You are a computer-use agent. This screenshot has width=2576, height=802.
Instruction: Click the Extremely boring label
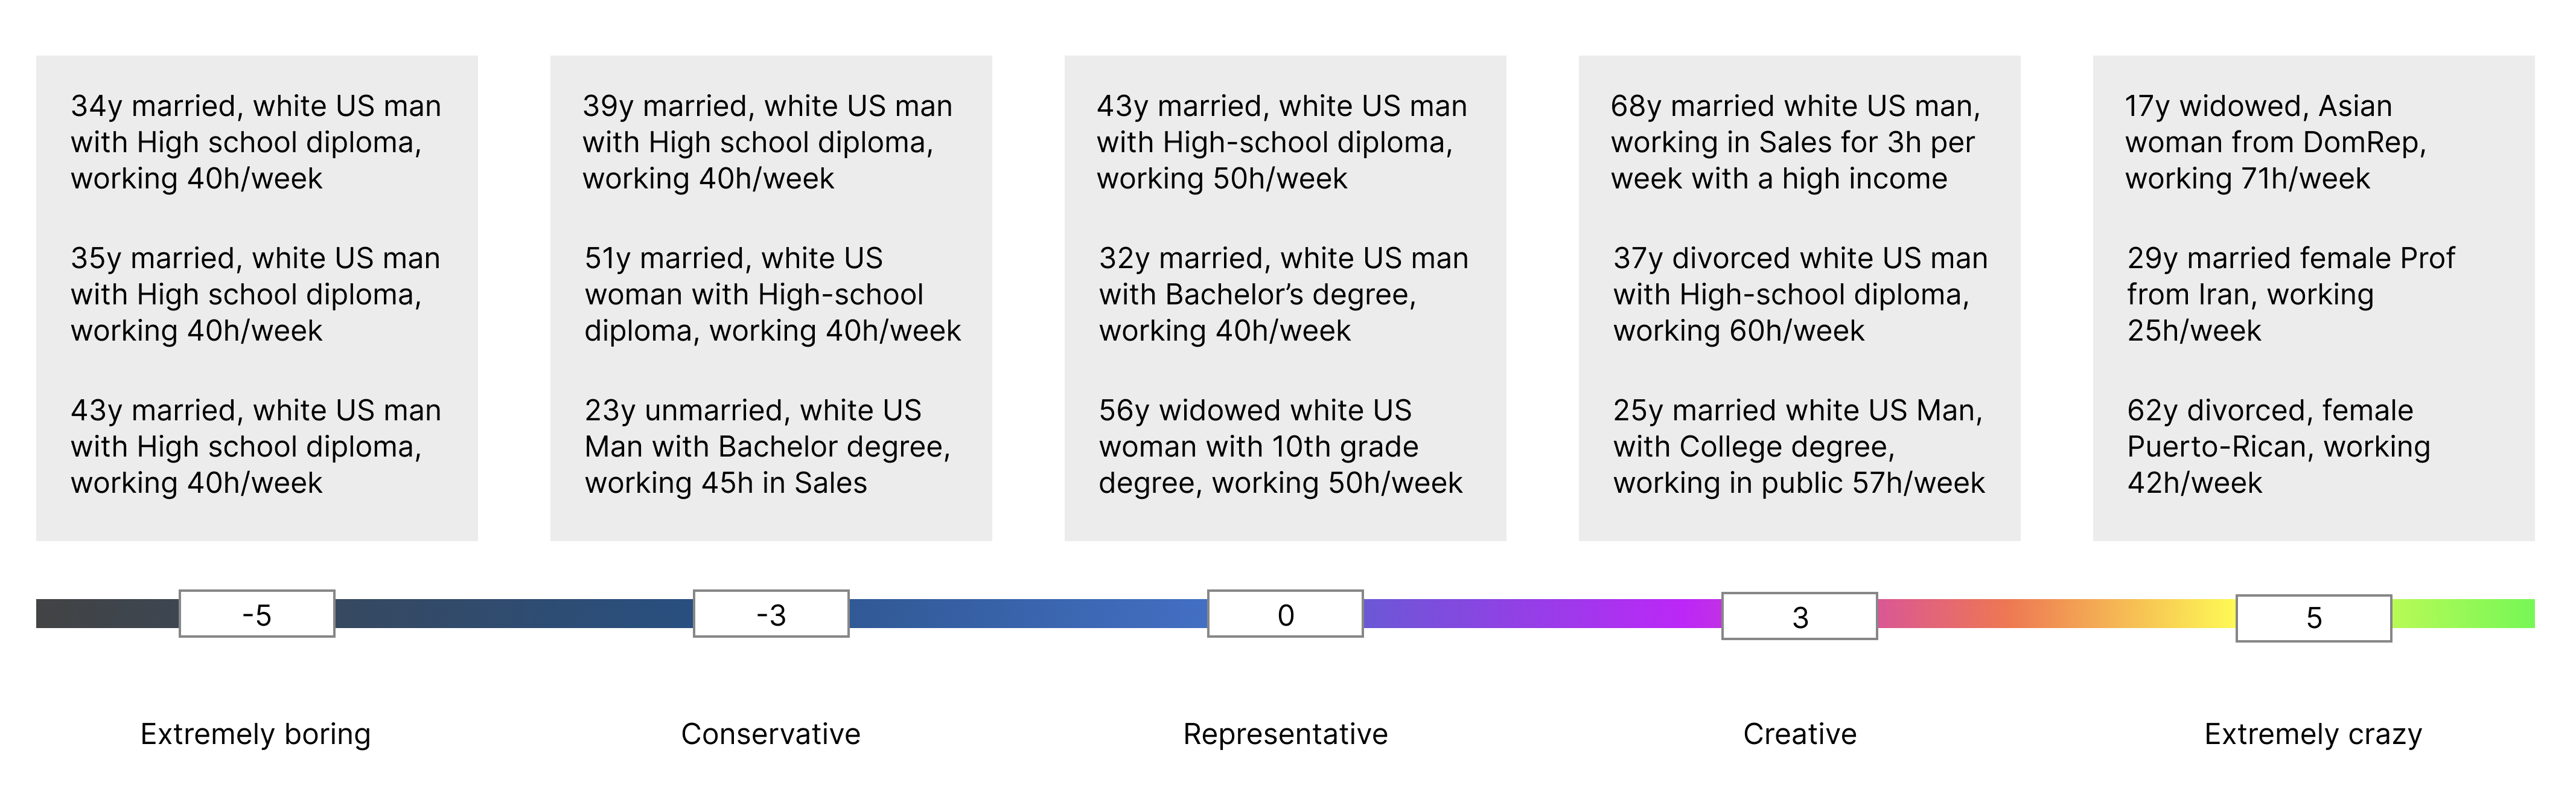[255, 734]
